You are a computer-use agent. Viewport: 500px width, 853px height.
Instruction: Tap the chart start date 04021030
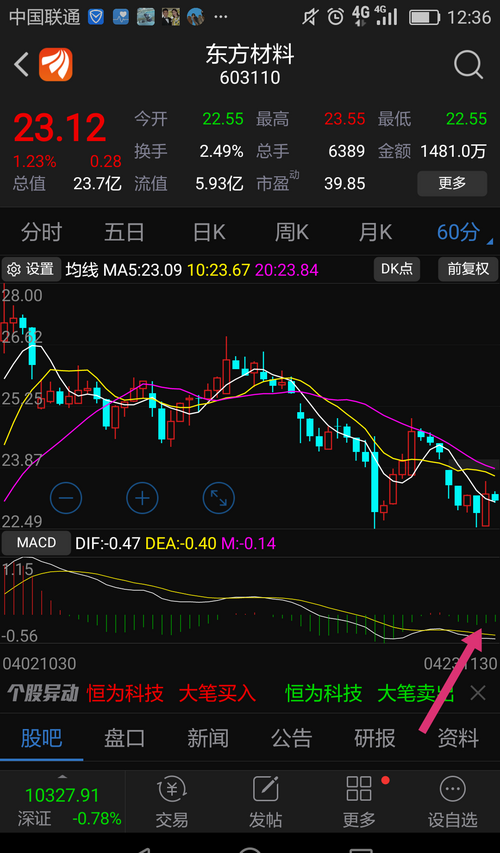click(39, 664)
